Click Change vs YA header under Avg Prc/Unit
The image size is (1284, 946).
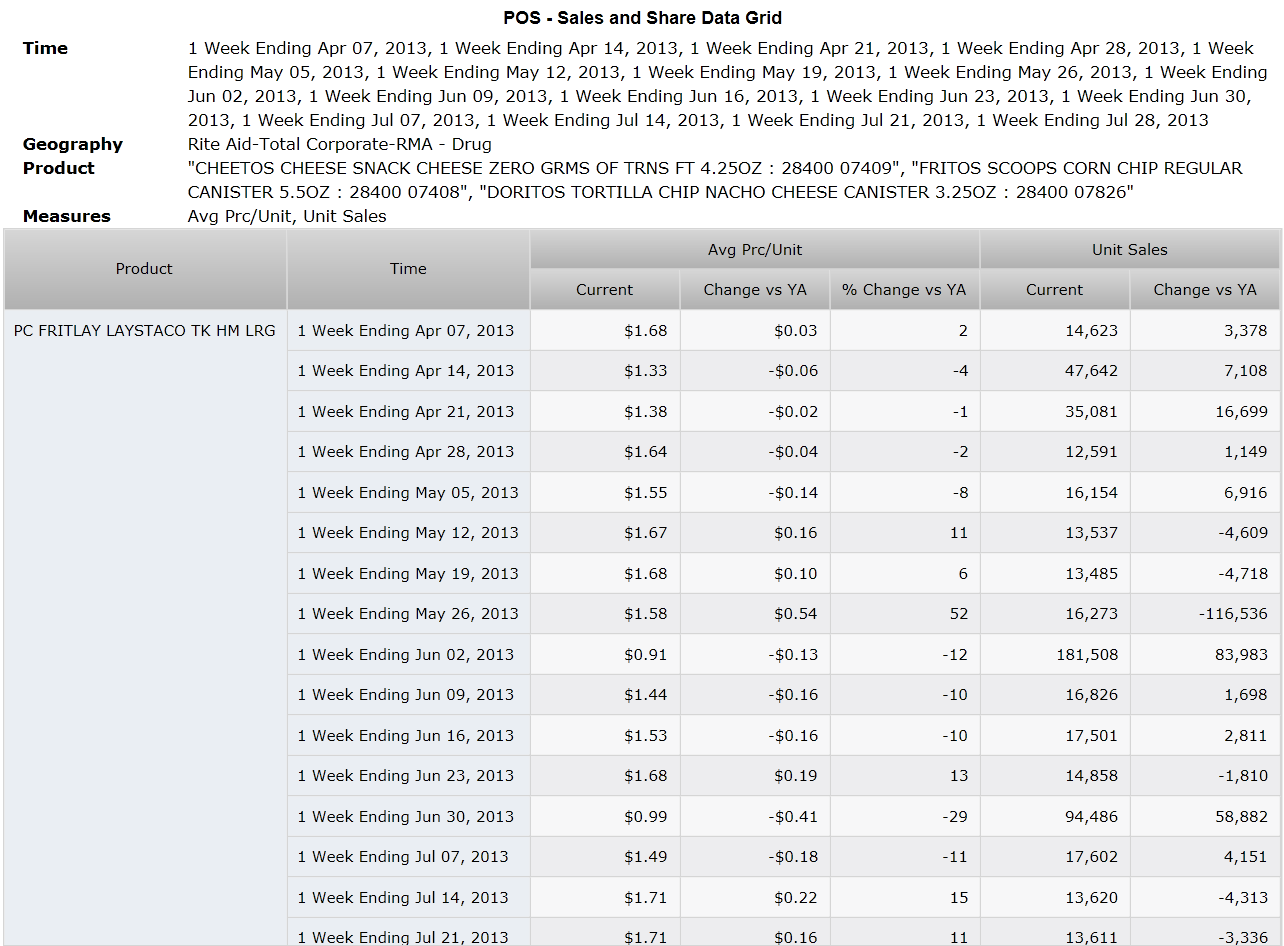755,290
